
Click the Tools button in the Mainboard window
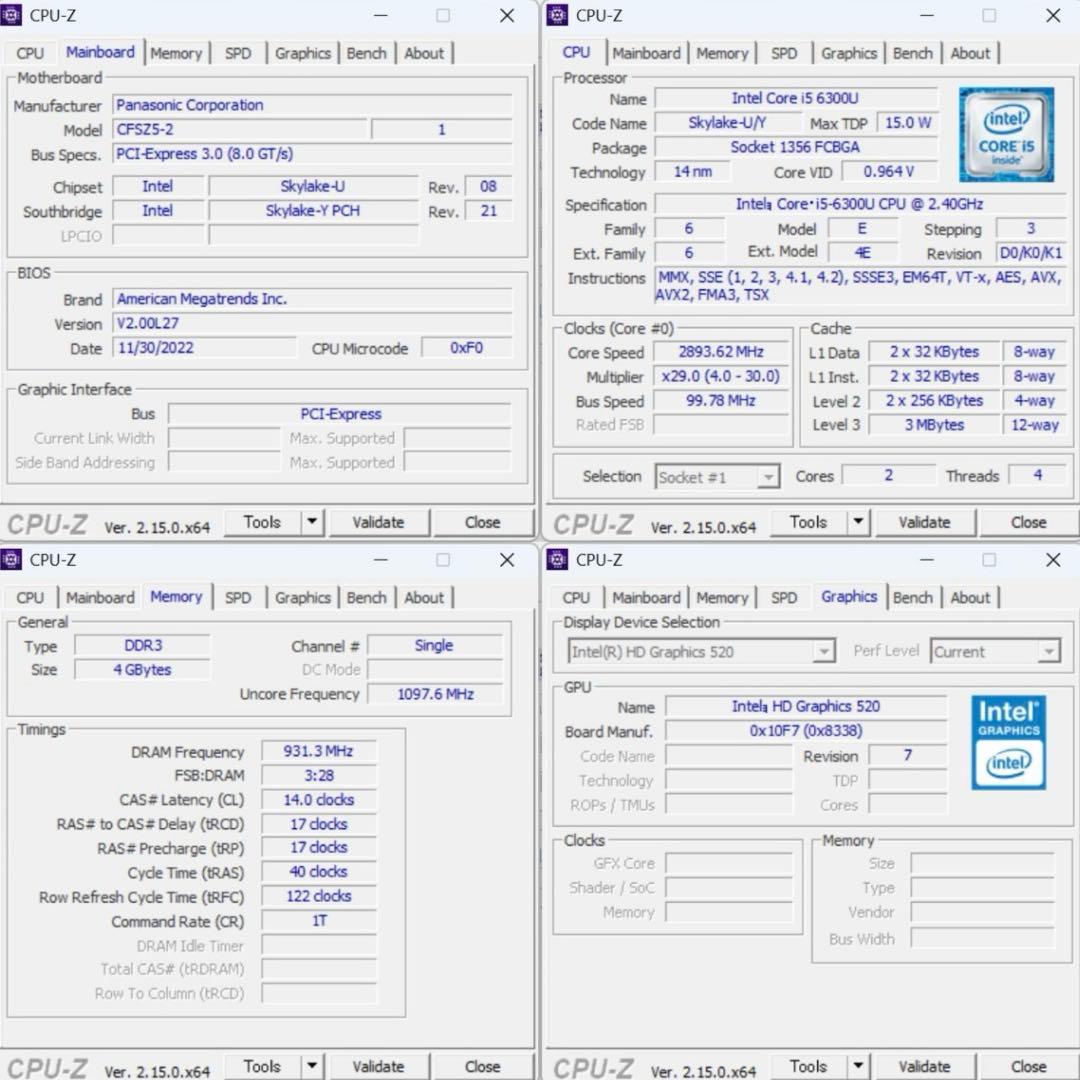click(262, 522)
